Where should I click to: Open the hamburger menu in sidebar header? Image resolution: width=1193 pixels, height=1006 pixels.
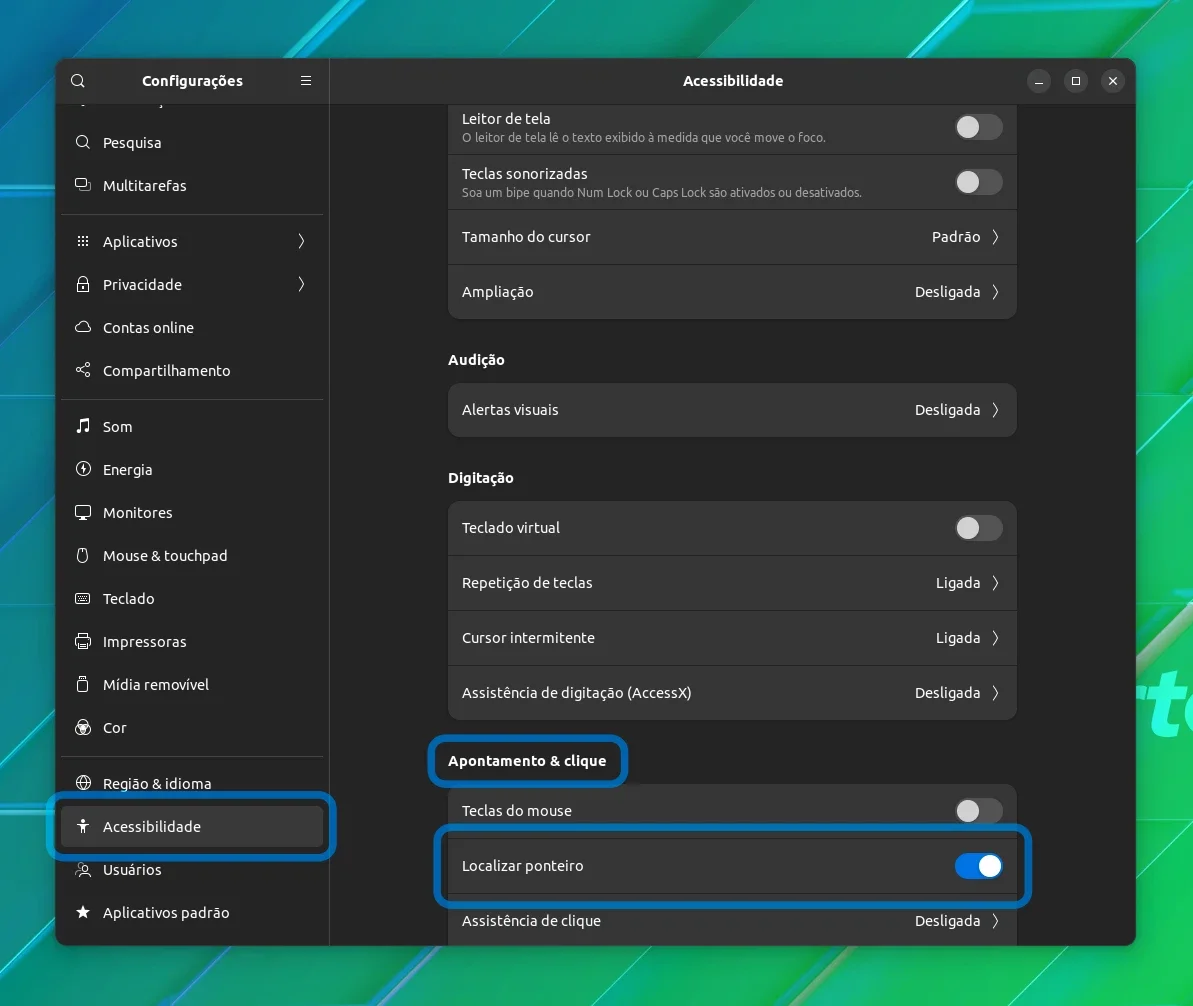306,81
